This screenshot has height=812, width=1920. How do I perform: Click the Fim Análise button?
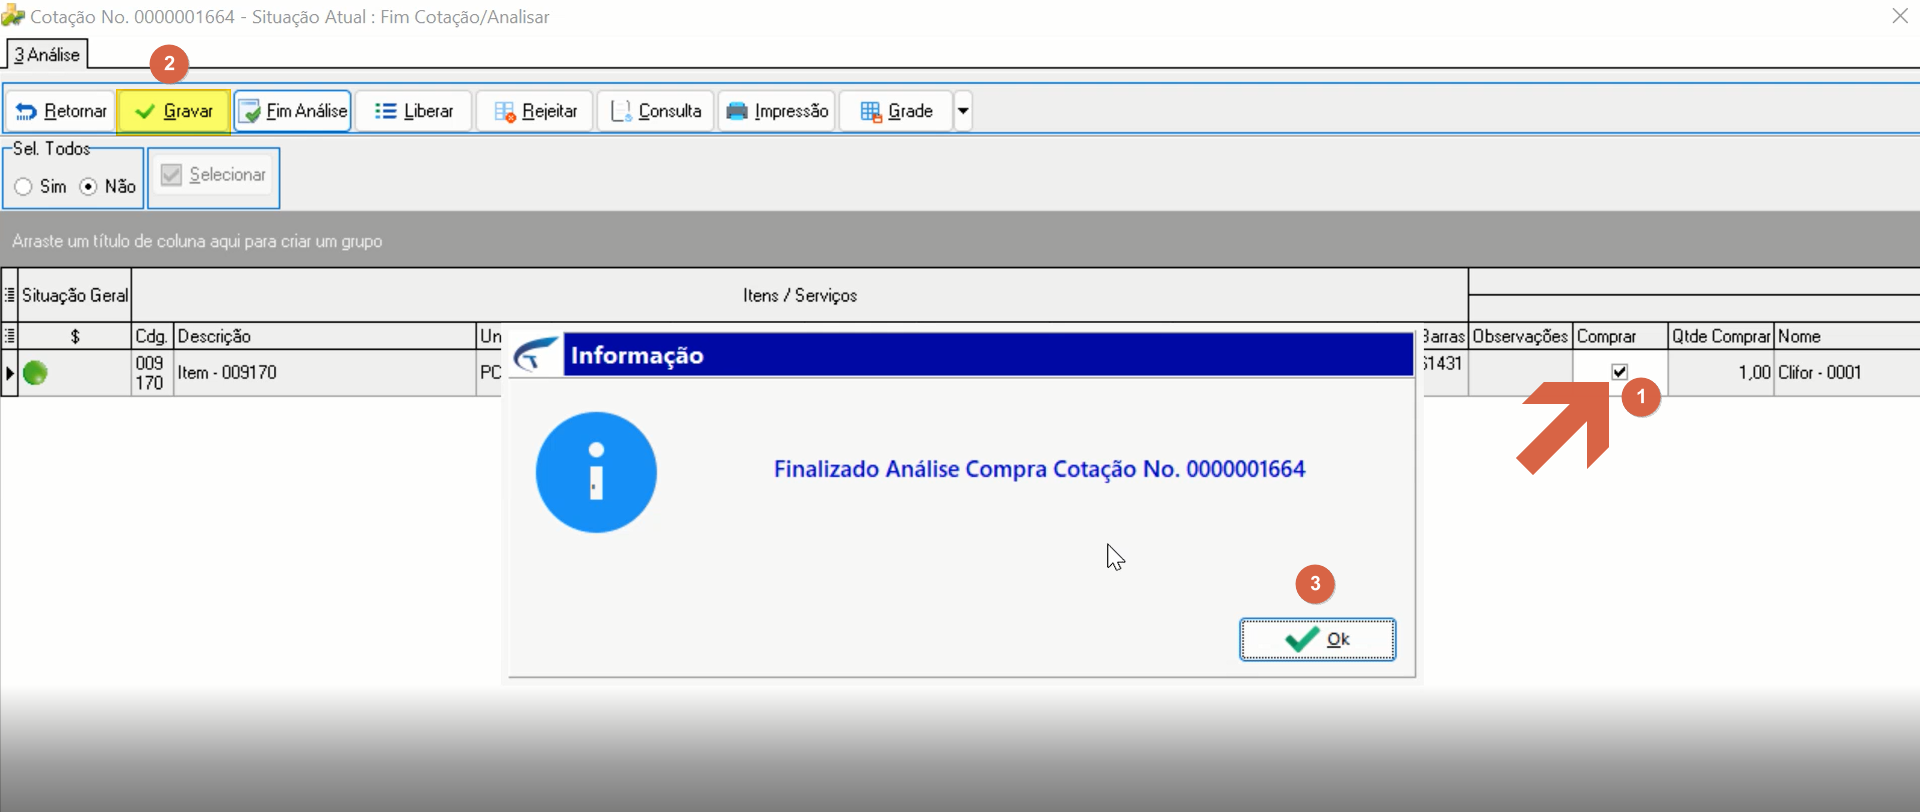293,111
